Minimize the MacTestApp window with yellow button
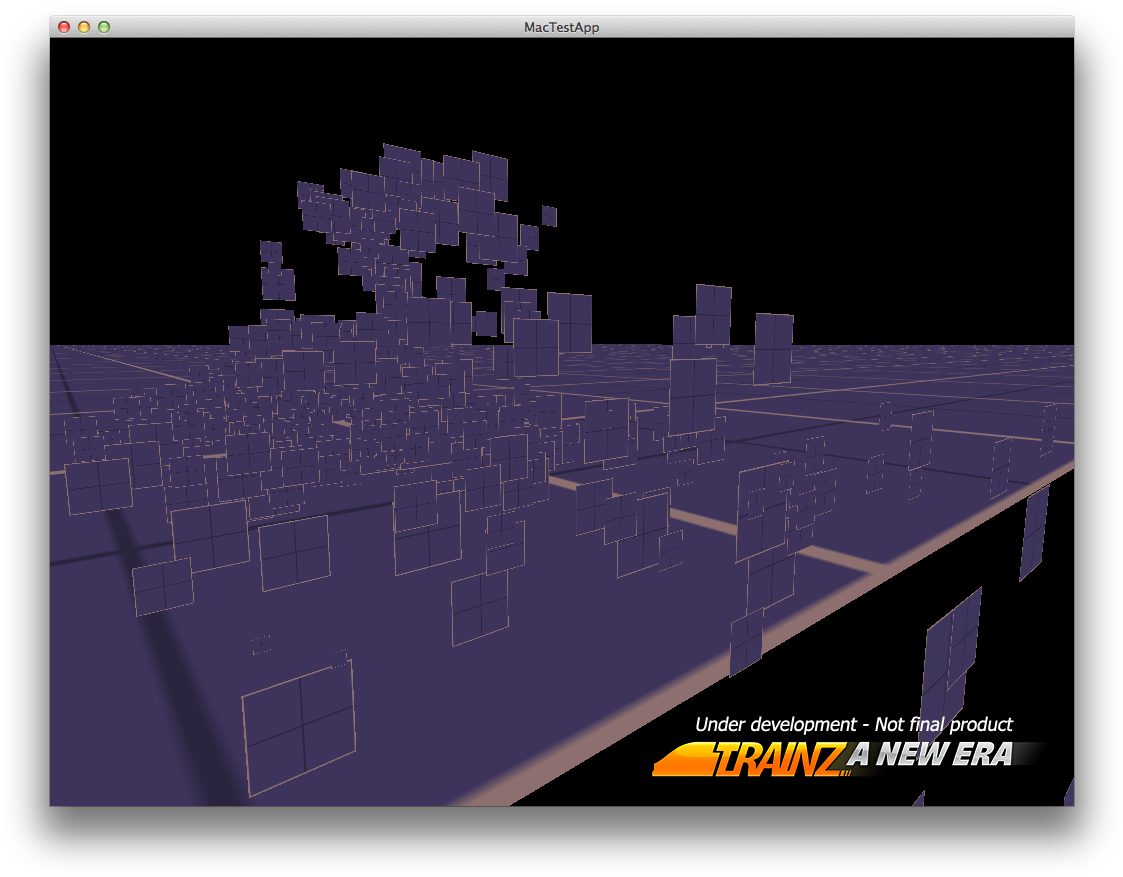This screenshot has width=1123, height=877. [84, 27]
